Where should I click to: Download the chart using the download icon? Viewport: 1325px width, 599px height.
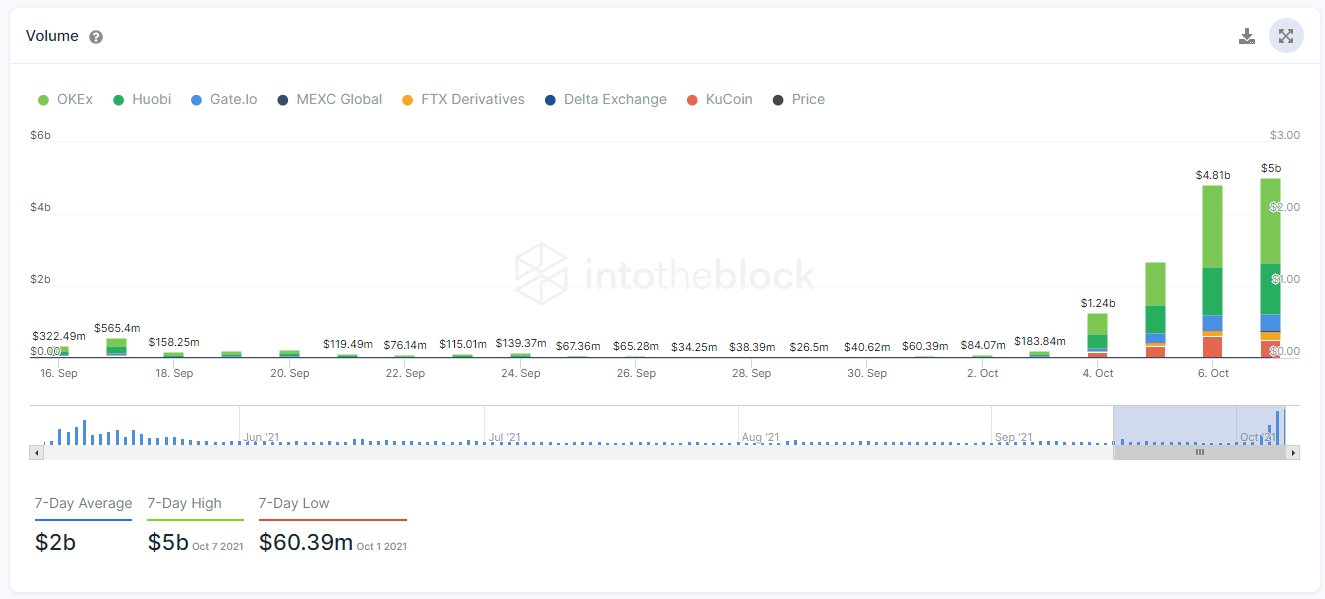click(x=1246, y=37)
